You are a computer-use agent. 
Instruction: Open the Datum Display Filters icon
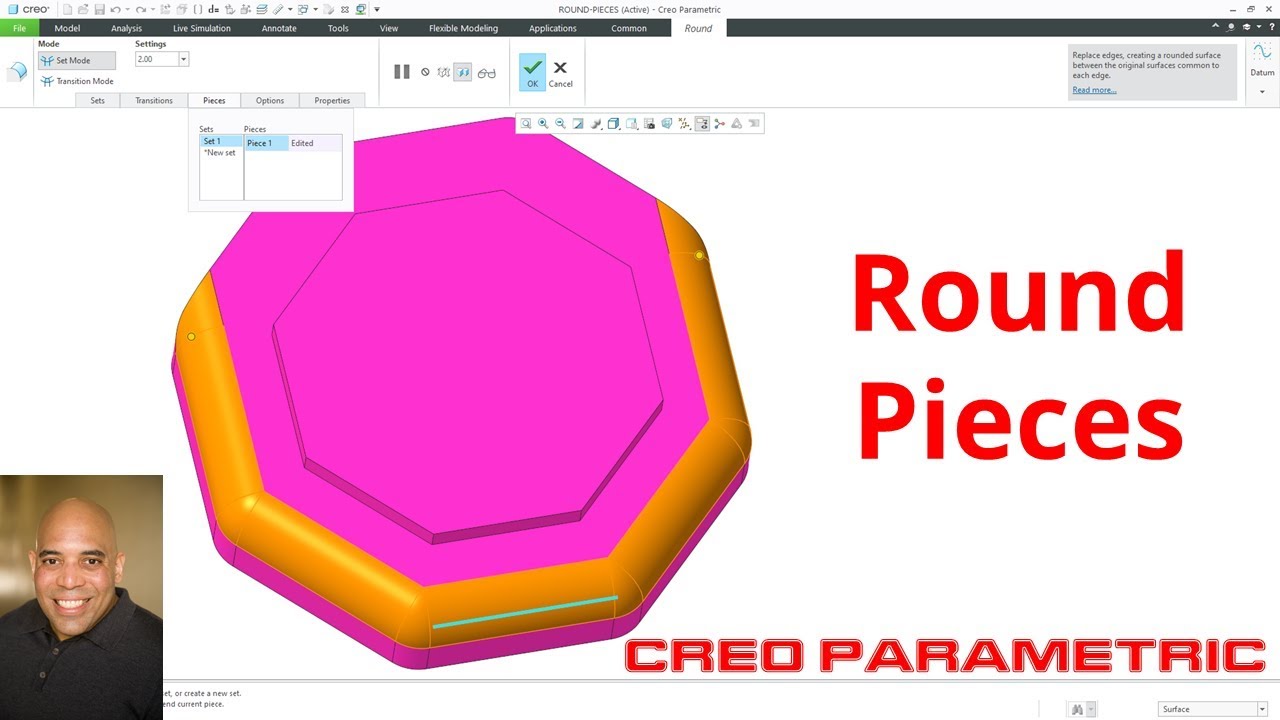pyautogui.click(x=684, y=124)
